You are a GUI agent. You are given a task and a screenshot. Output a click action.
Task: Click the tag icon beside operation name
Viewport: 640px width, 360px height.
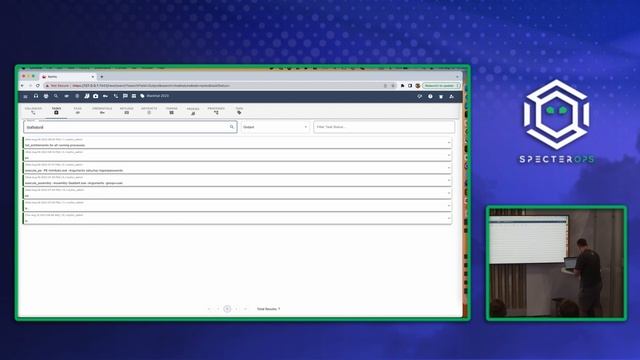click(x=142, y=96)
